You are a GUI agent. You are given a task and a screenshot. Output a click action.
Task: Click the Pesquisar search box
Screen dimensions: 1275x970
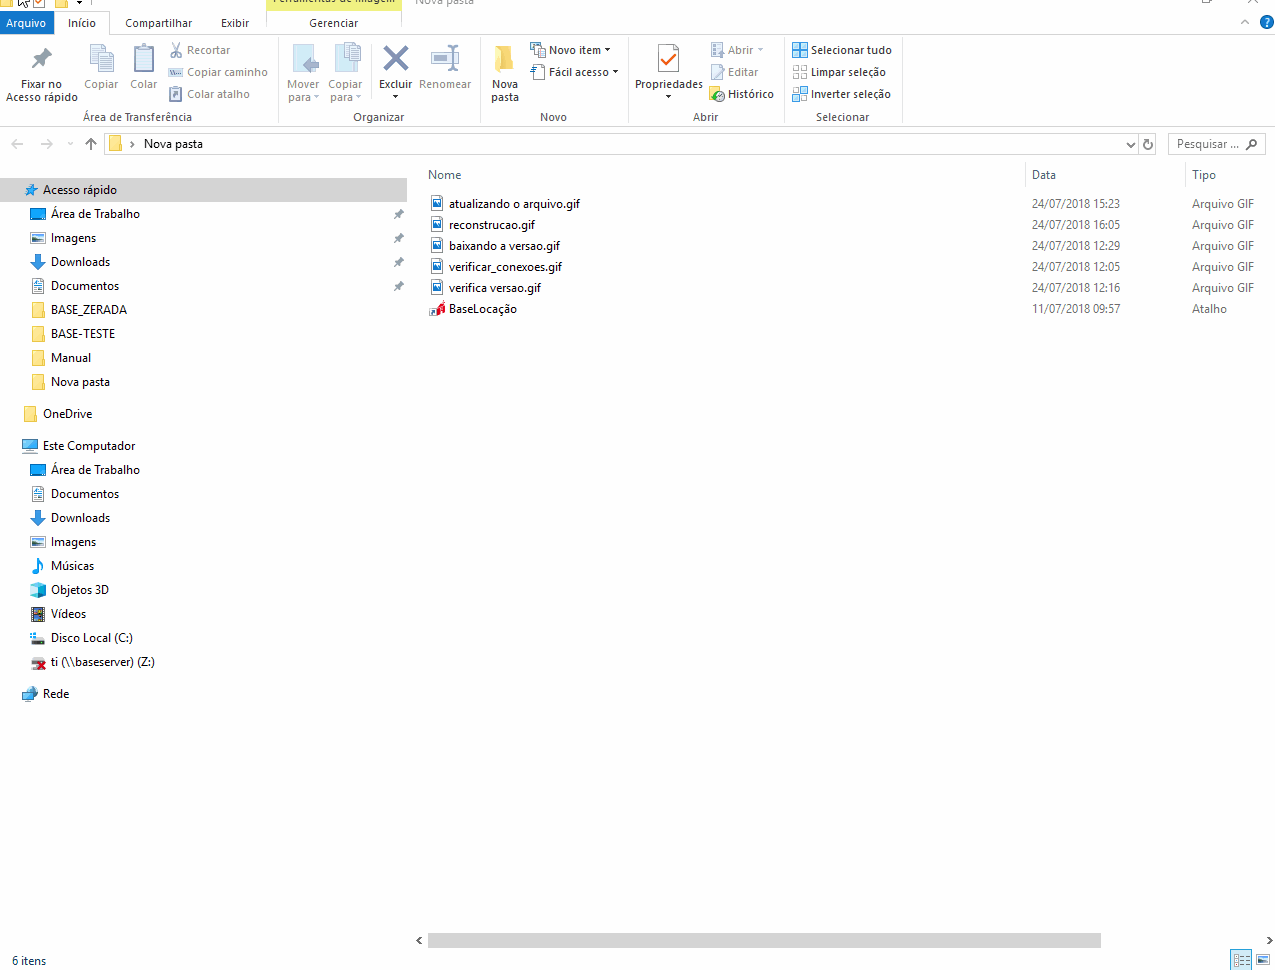pyautogui.click(x=1207, y=144)
